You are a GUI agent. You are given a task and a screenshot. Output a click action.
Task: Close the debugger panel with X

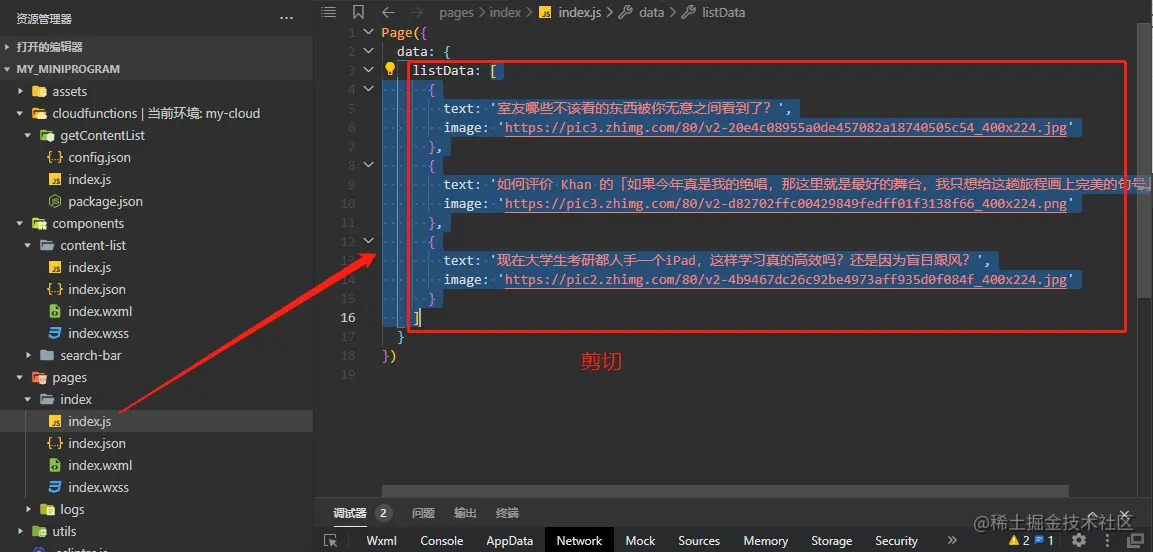point(1124,515)
